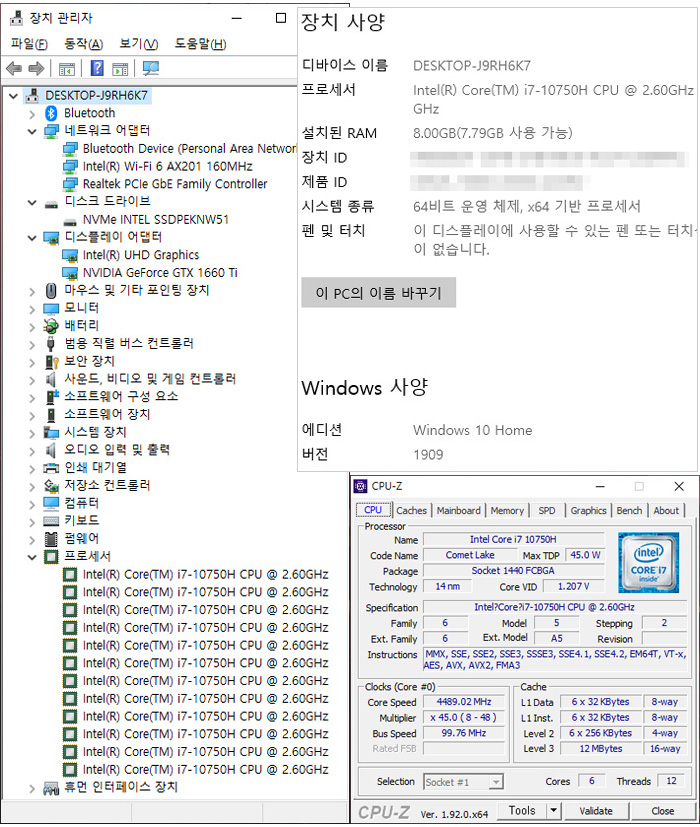Click the show/hide console tree toolbar icon
This screenshot has width=700, height=827.
pos(67,69)
